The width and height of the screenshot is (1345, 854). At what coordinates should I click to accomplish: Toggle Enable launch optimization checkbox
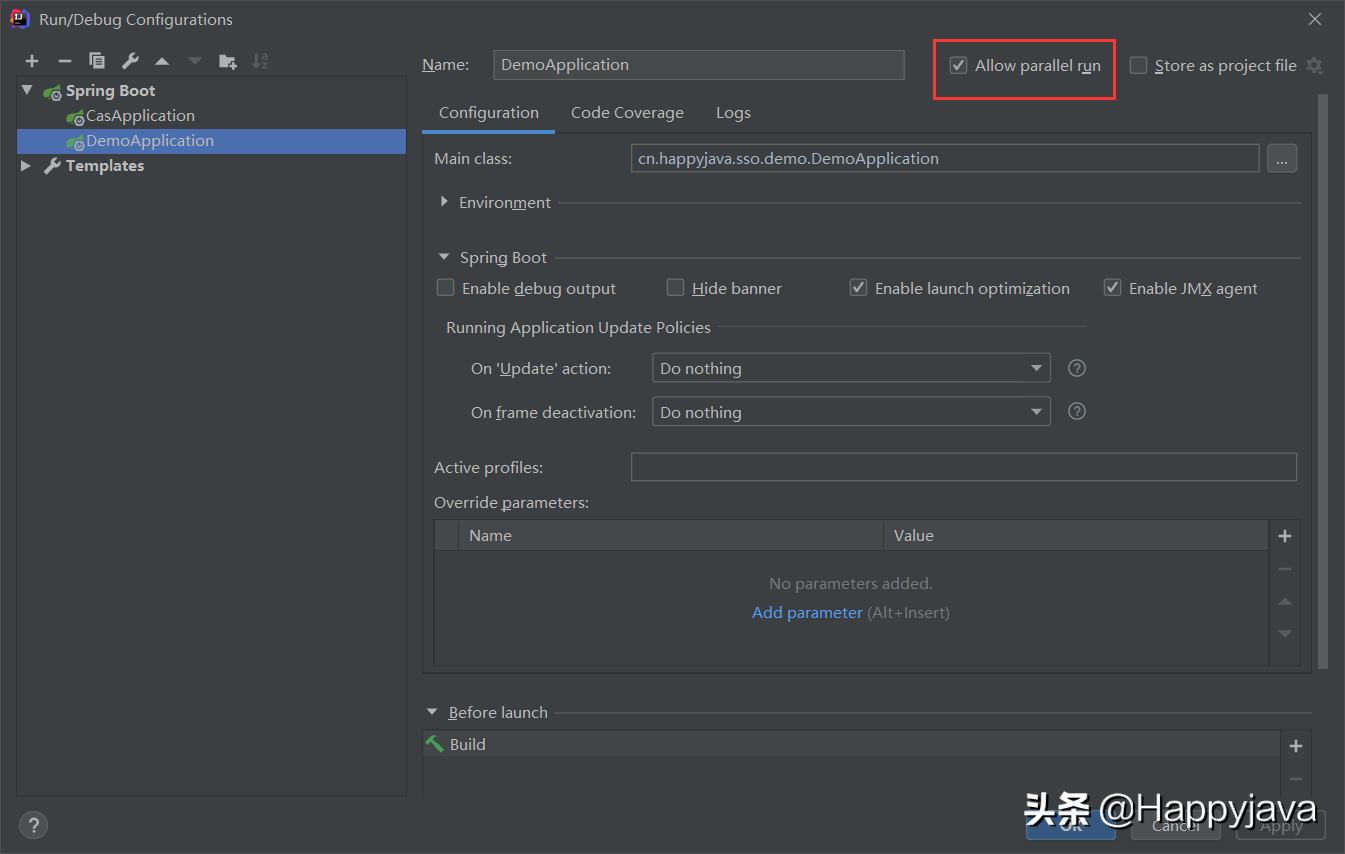[858, 288]
